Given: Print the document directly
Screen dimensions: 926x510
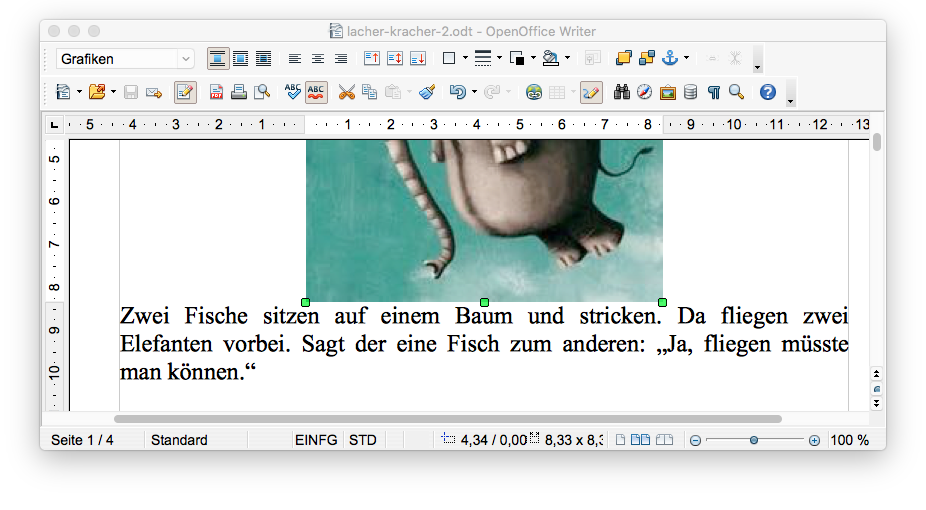Looking at the screenshot, I should point(239,92).
